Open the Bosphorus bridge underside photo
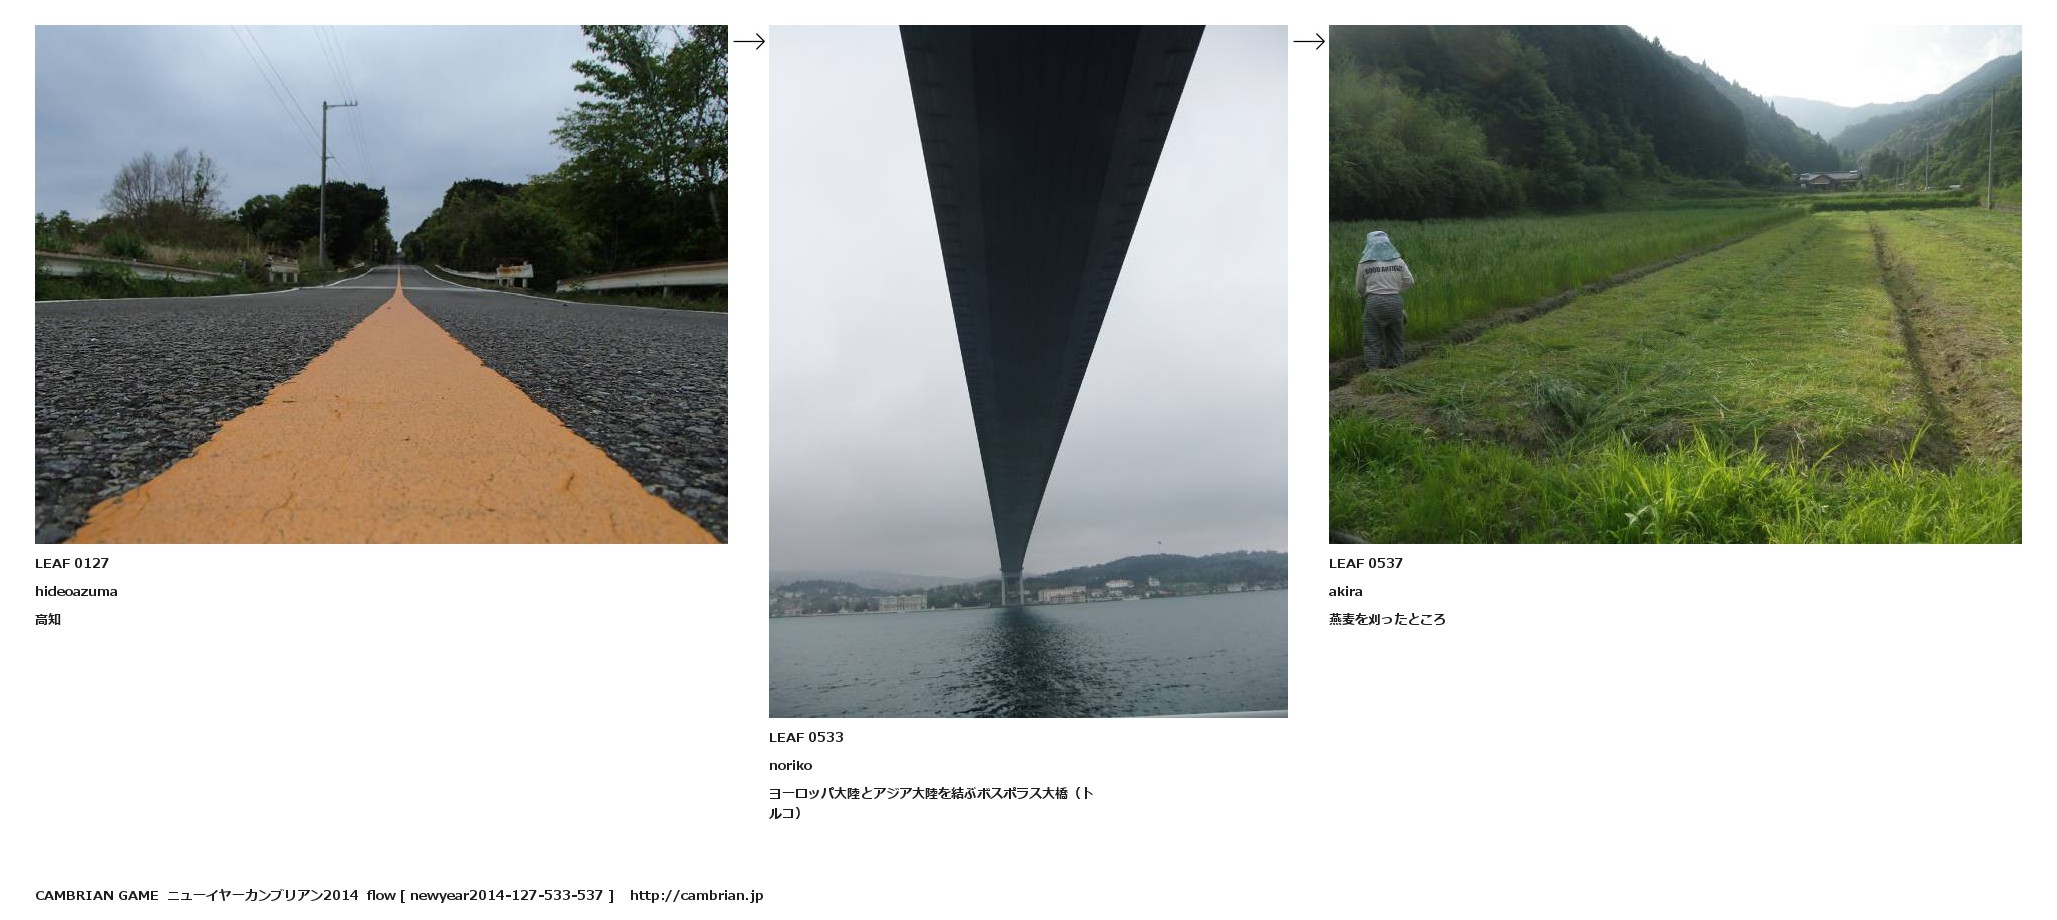2057x920 pixels. tap(1028, 371)
